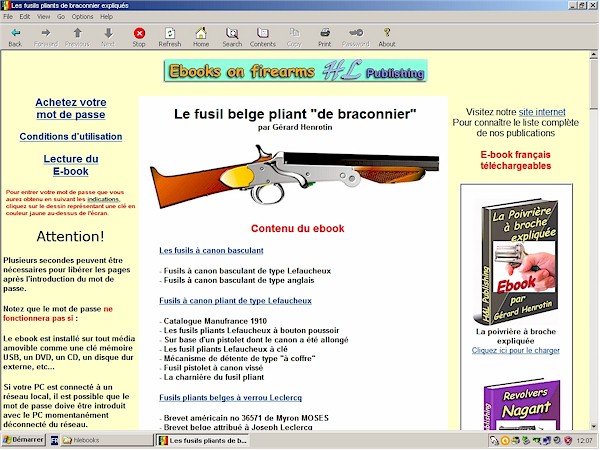Open the Démarrer start button
The image size is (600, 450).
pos(24,440)
